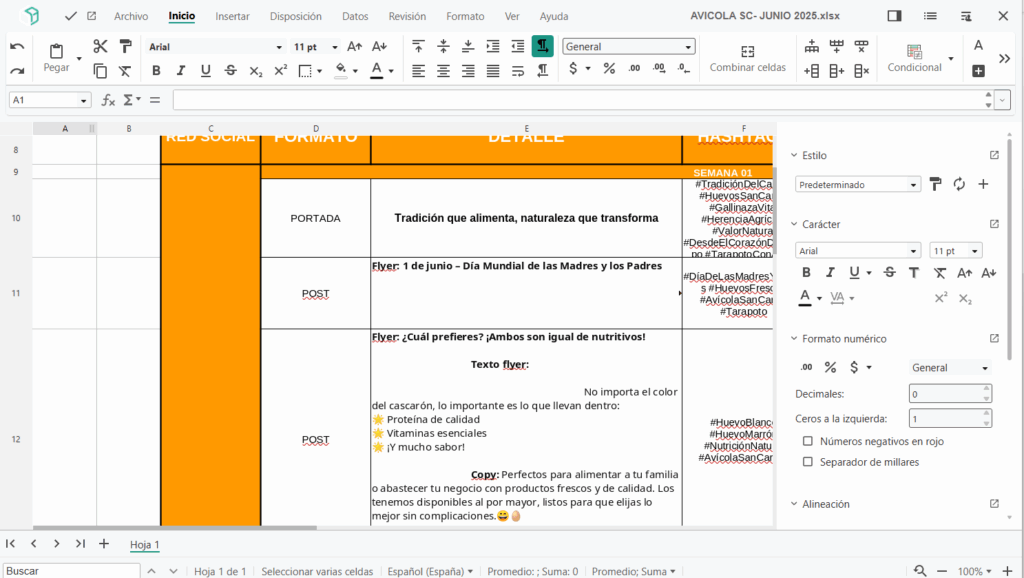
Task: Open the Datos menu tab
Action: point(354,16)
